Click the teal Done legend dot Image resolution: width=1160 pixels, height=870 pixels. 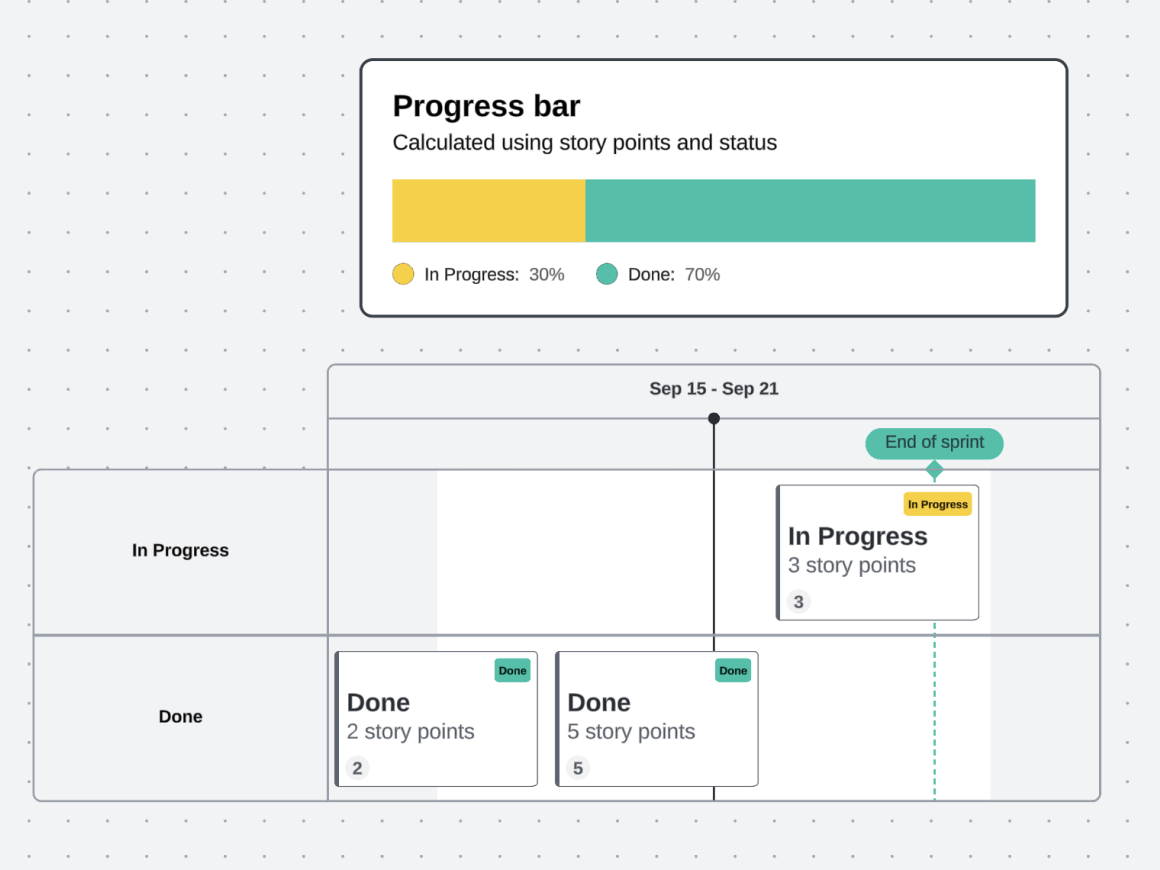(607, 274)
